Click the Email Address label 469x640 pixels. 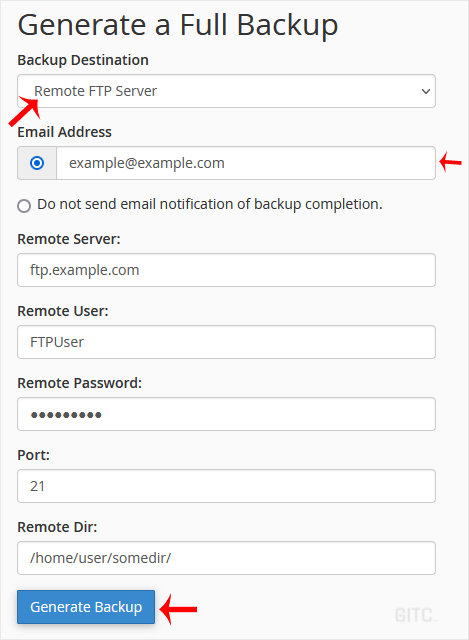tap(64, 132)
